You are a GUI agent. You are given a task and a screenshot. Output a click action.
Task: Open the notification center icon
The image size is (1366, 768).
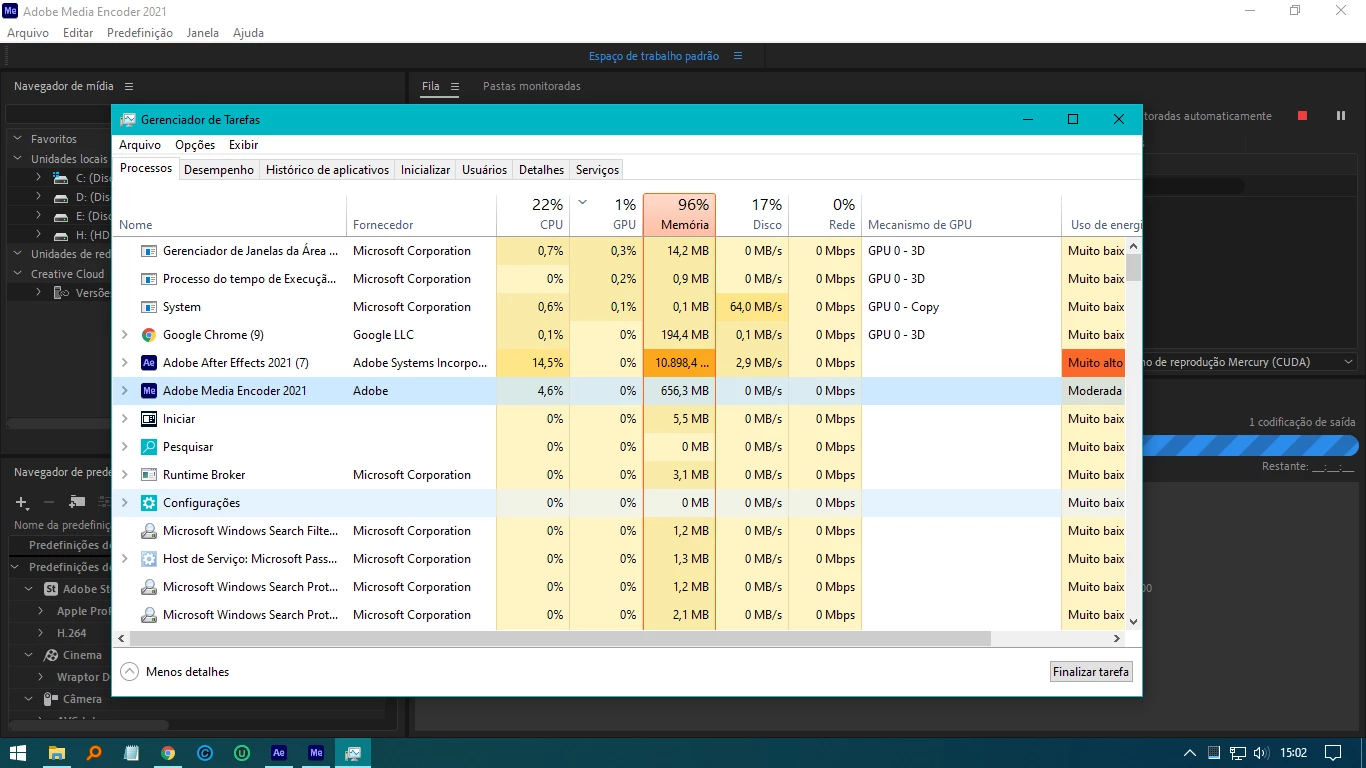point(1333,752)
